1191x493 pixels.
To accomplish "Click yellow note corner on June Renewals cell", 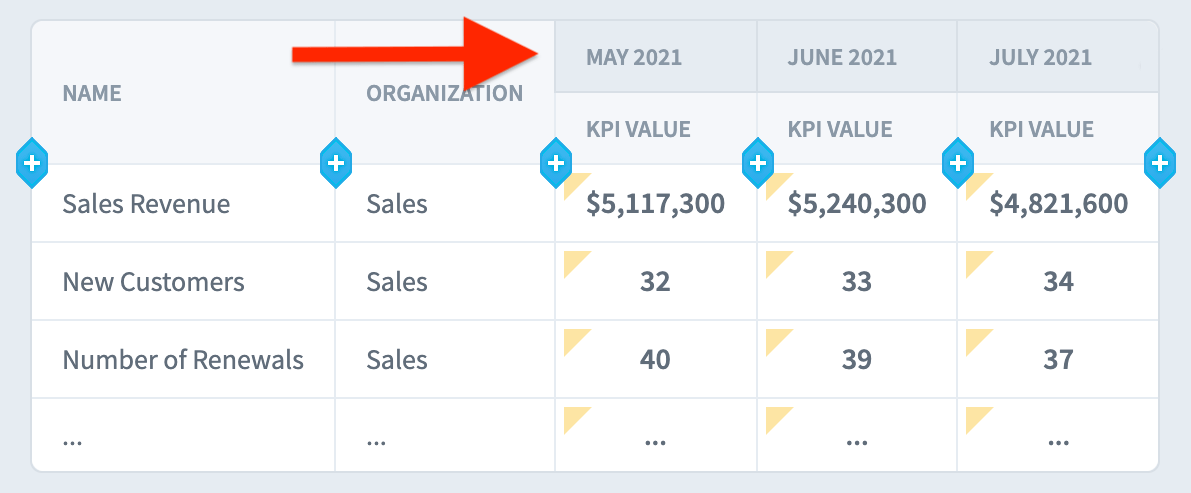I will pyautogui.click(x=776, y=340).
